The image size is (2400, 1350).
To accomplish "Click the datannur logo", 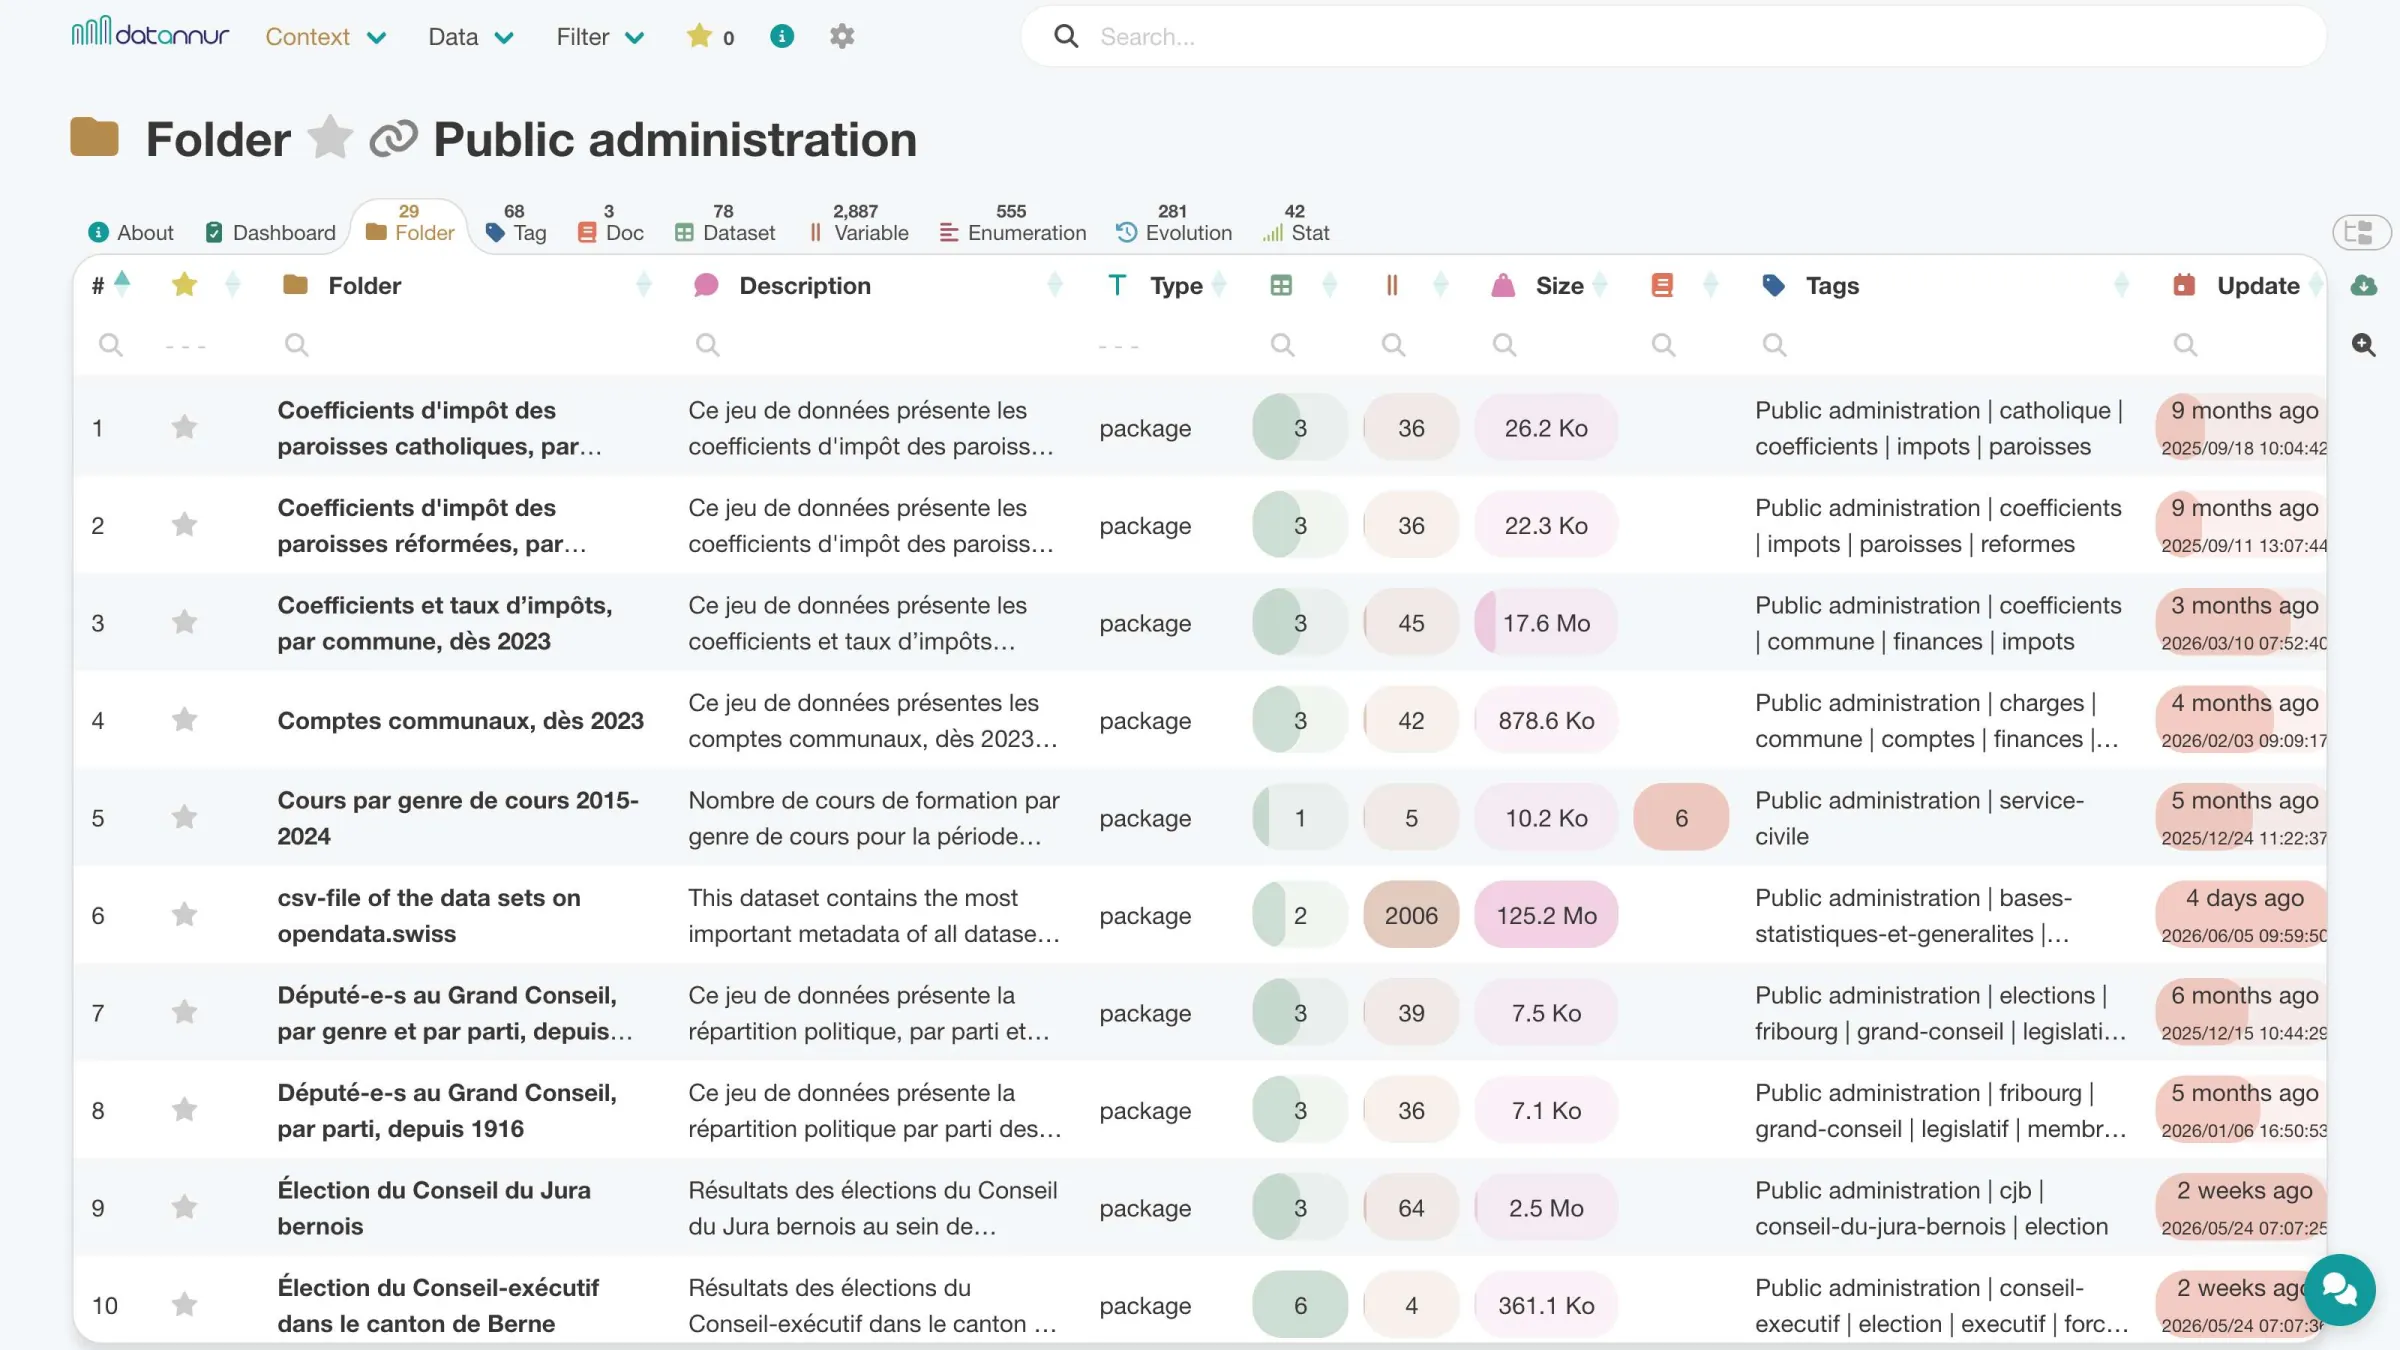I will [x=150, y=33].
